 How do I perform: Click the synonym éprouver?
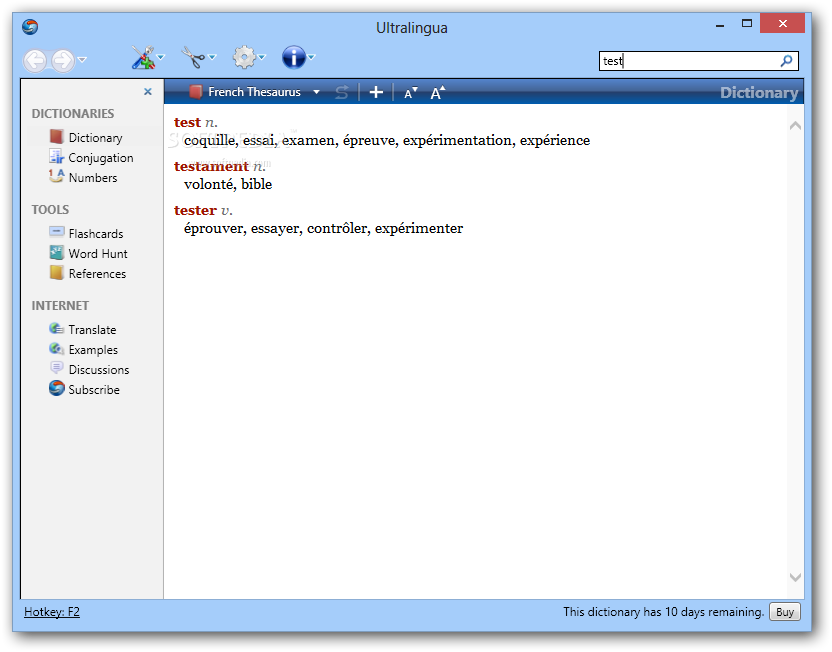[214, 229]
